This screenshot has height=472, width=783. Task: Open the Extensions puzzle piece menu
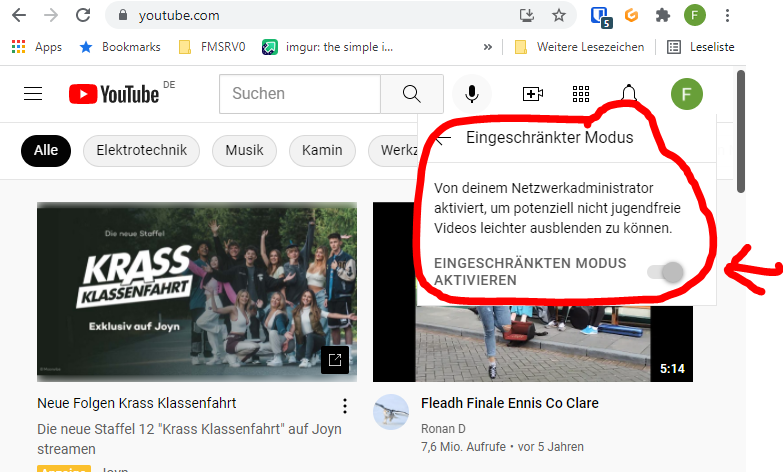pyautogui.click(x=663, y=15)
